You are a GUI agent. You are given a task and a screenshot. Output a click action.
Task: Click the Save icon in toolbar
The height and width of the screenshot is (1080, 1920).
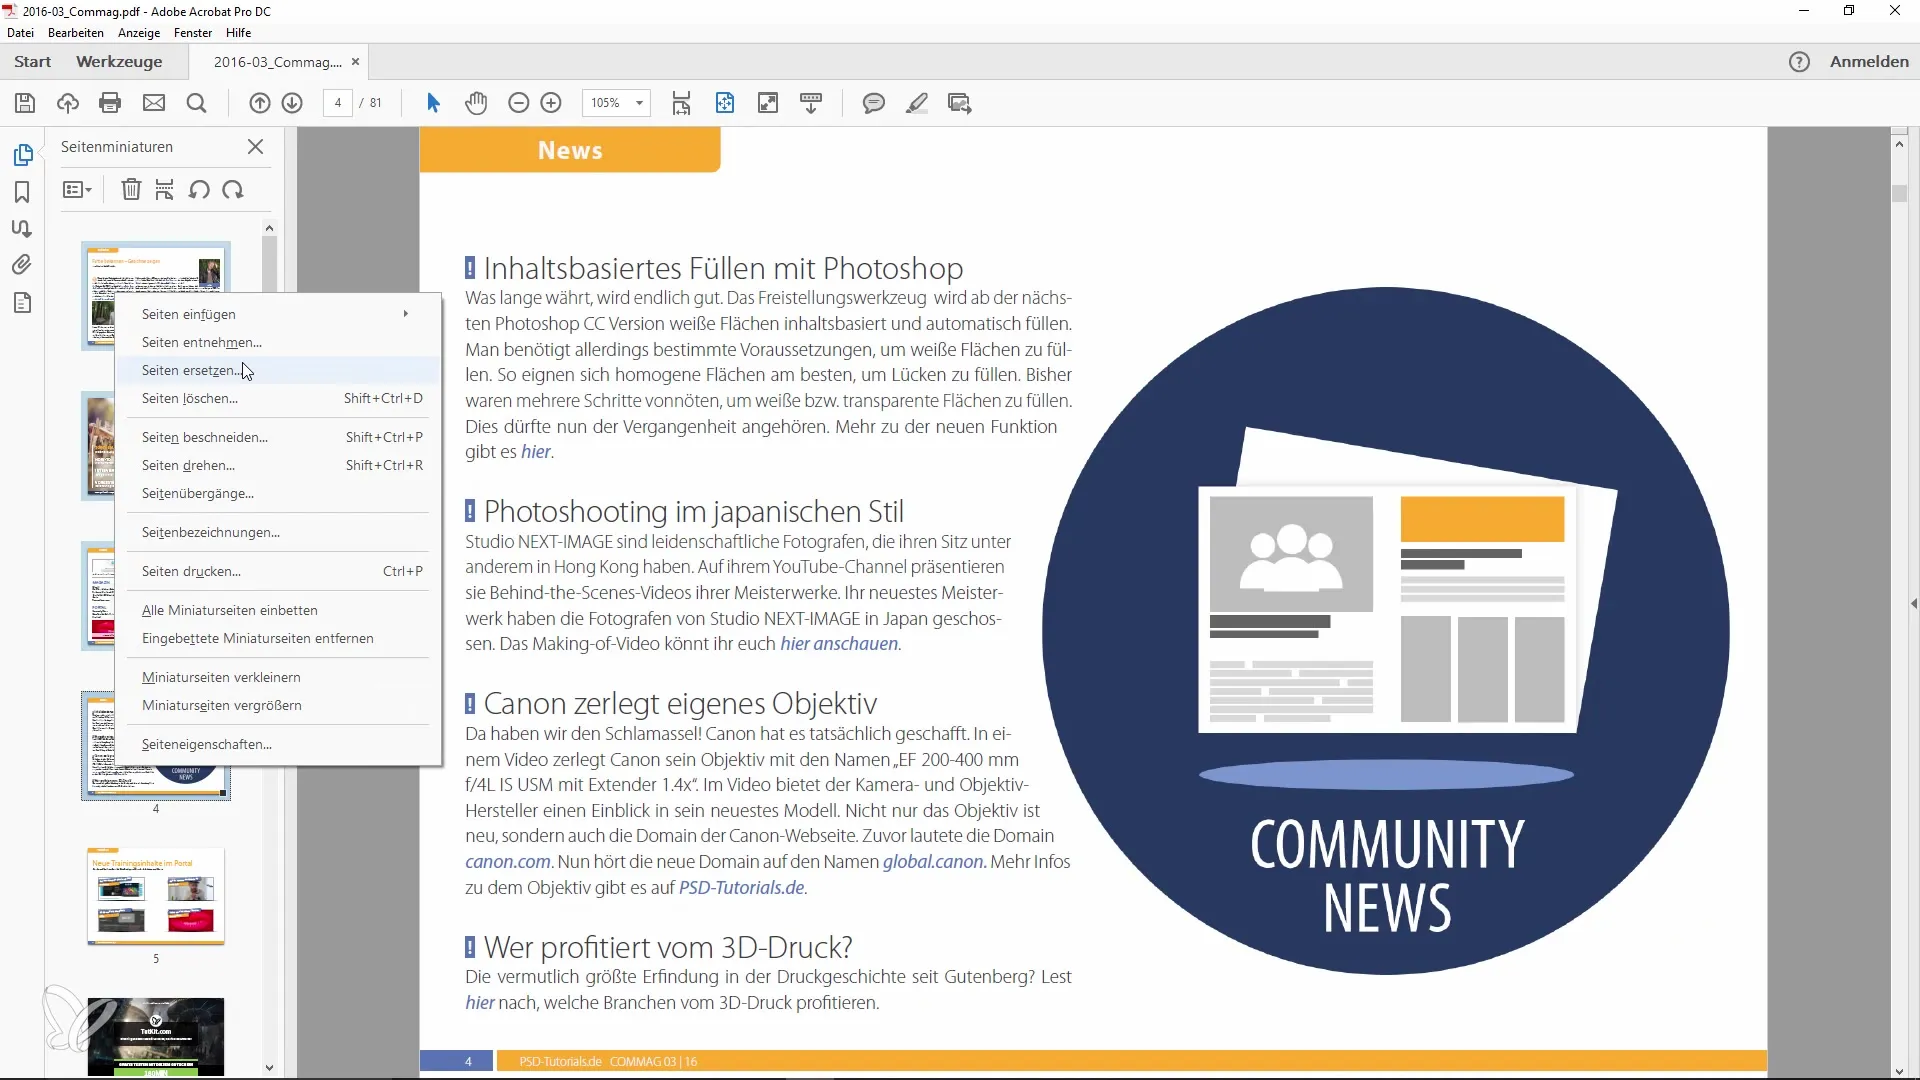(x=25, y=103)
